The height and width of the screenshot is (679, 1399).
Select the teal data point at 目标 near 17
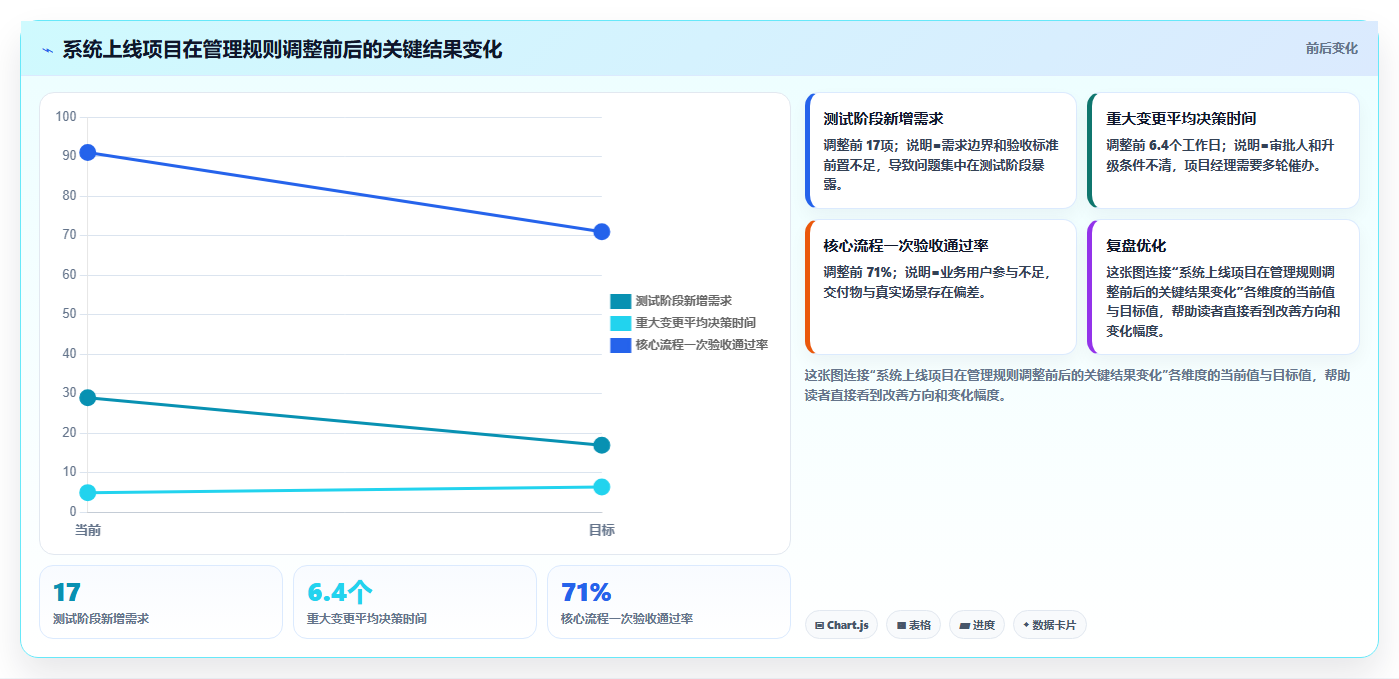[602, 445]
